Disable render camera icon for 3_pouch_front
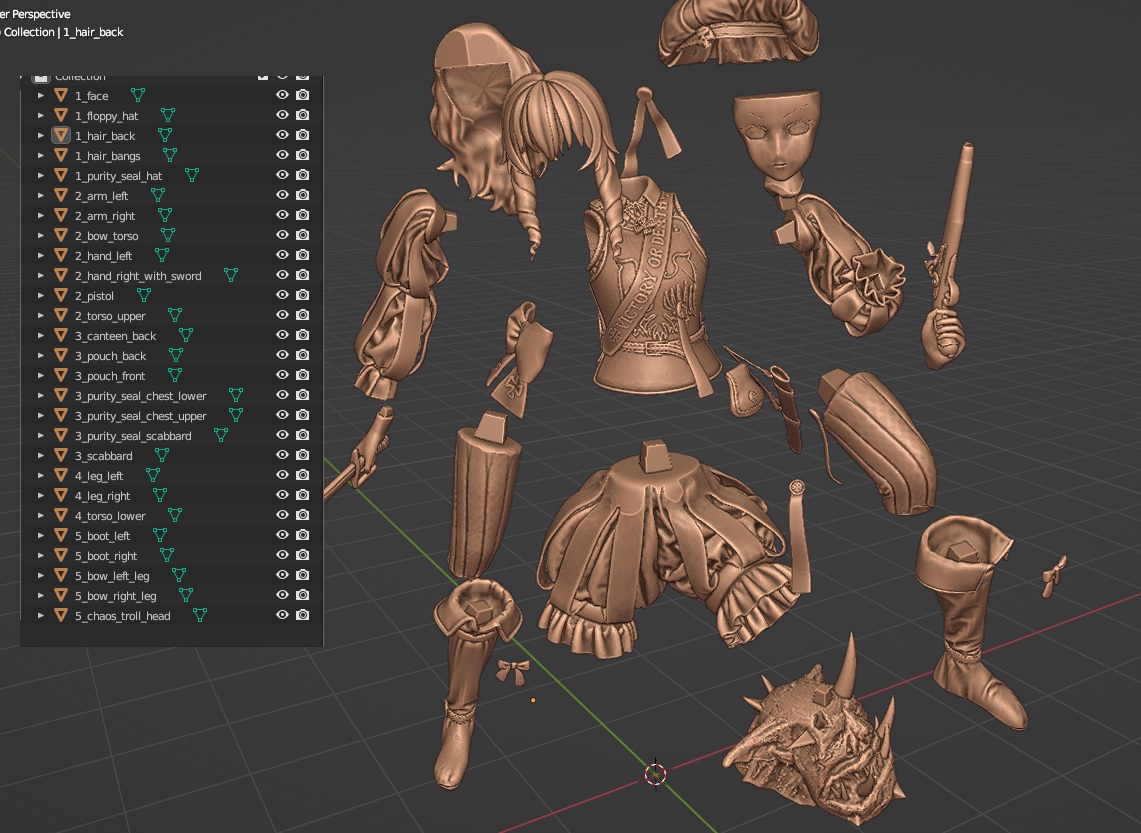Viewport: 1141px width, 833px height. [x=303, y=375]
